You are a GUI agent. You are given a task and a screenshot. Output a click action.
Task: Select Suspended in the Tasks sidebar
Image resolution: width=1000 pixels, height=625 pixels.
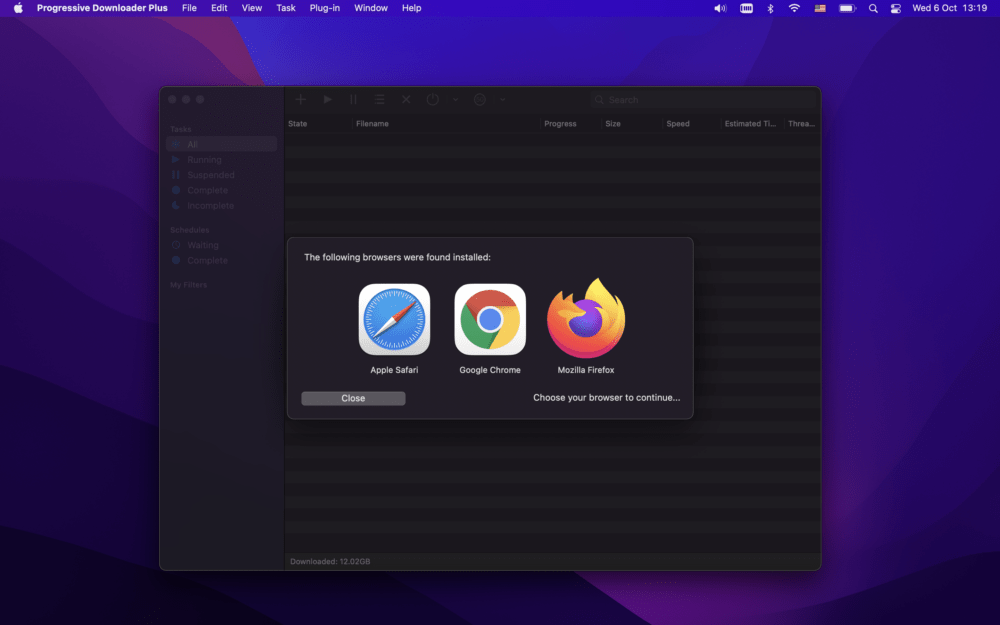click(221, 175)
